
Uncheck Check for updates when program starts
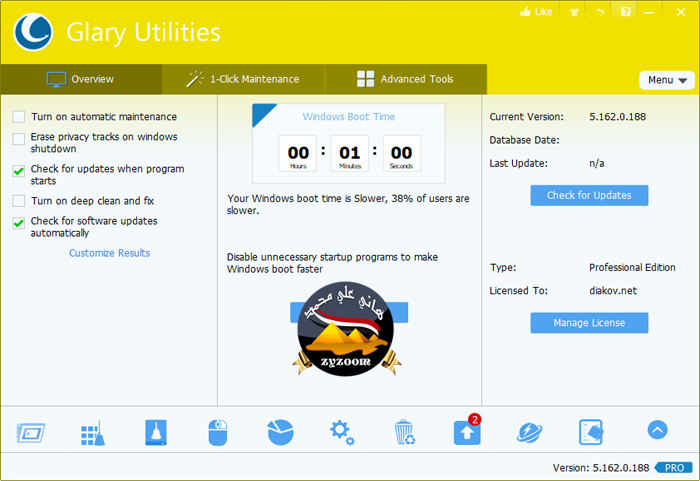tap(19, 171)
